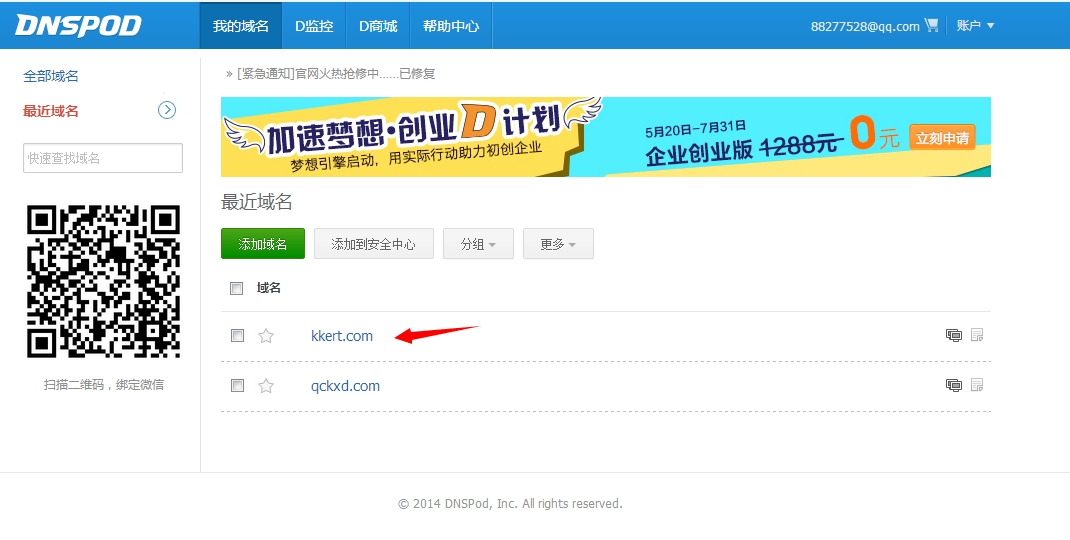Tick the select-all 域名 checkbox
Screen dimensions: 1070x540
(237, 288)
